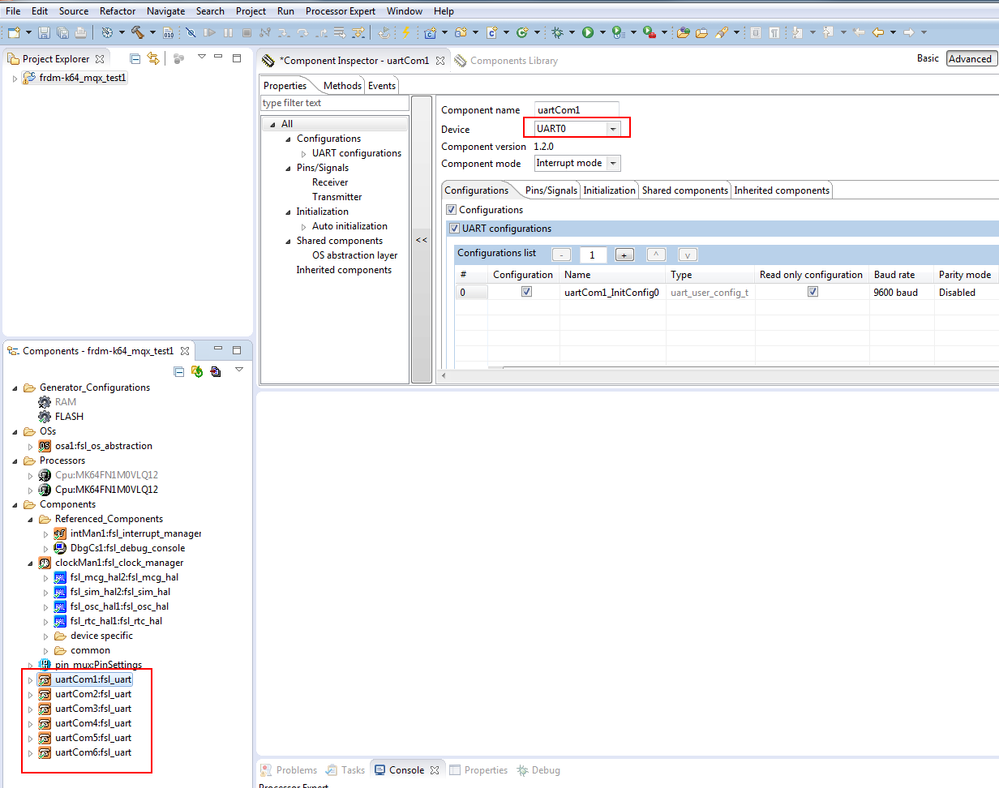This screenshot has width=999, height=788.
Task: Expand Auto initialization tree node
Action: coord(303,226)
